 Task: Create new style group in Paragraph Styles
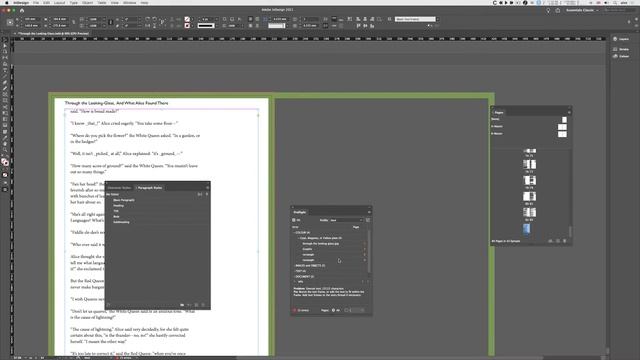coord(182,305)
